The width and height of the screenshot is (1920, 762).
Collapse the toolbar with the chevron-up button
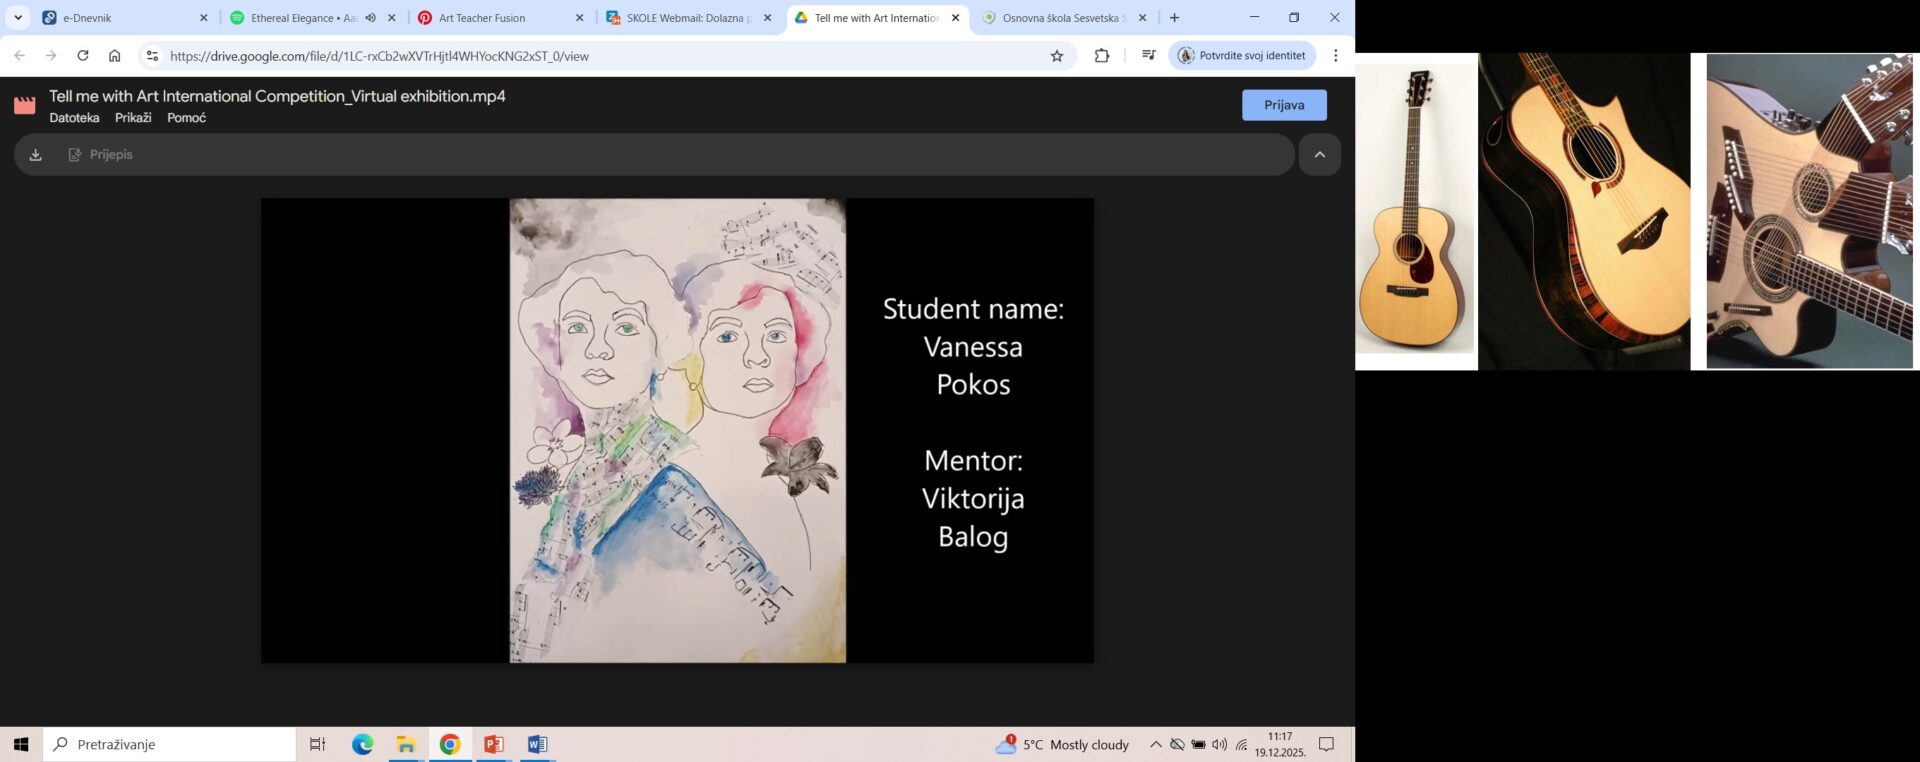click(1319, 155)
